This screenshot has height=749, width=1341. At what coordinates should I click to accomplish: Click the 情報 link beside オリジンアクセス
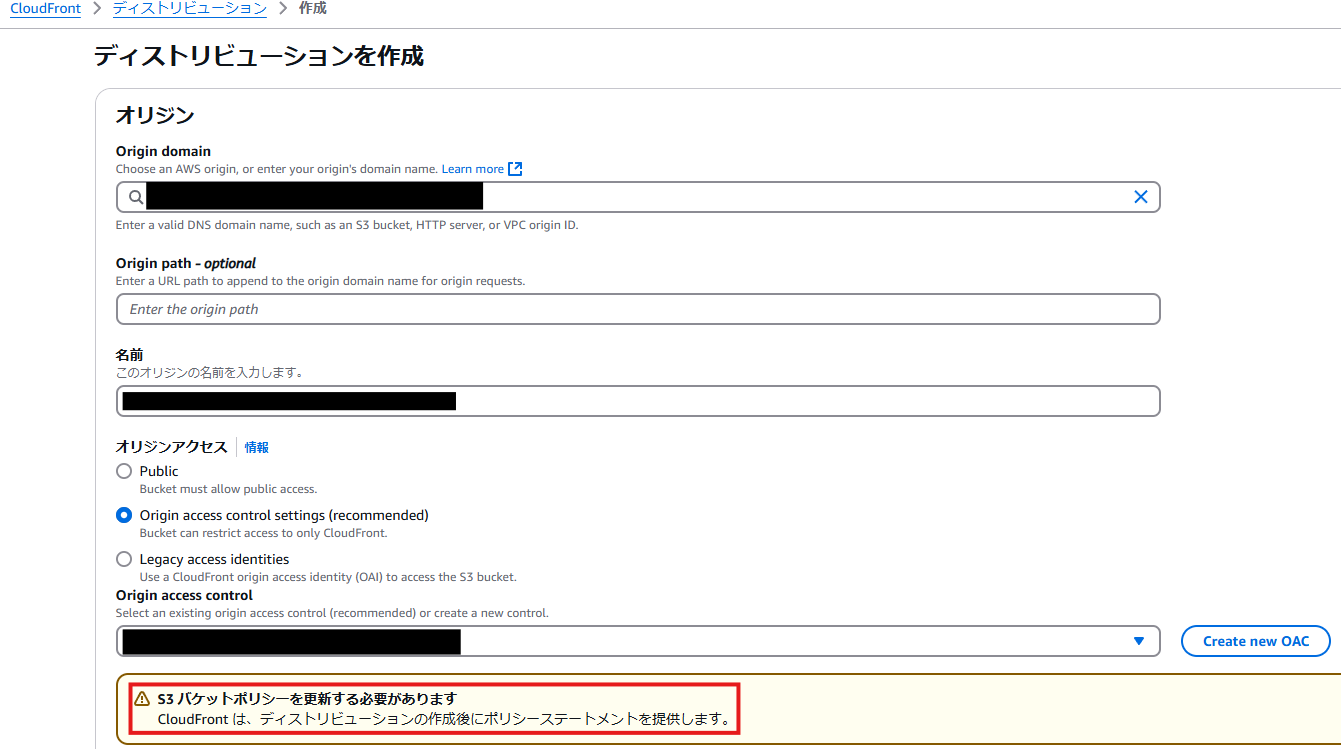[256, 447]
